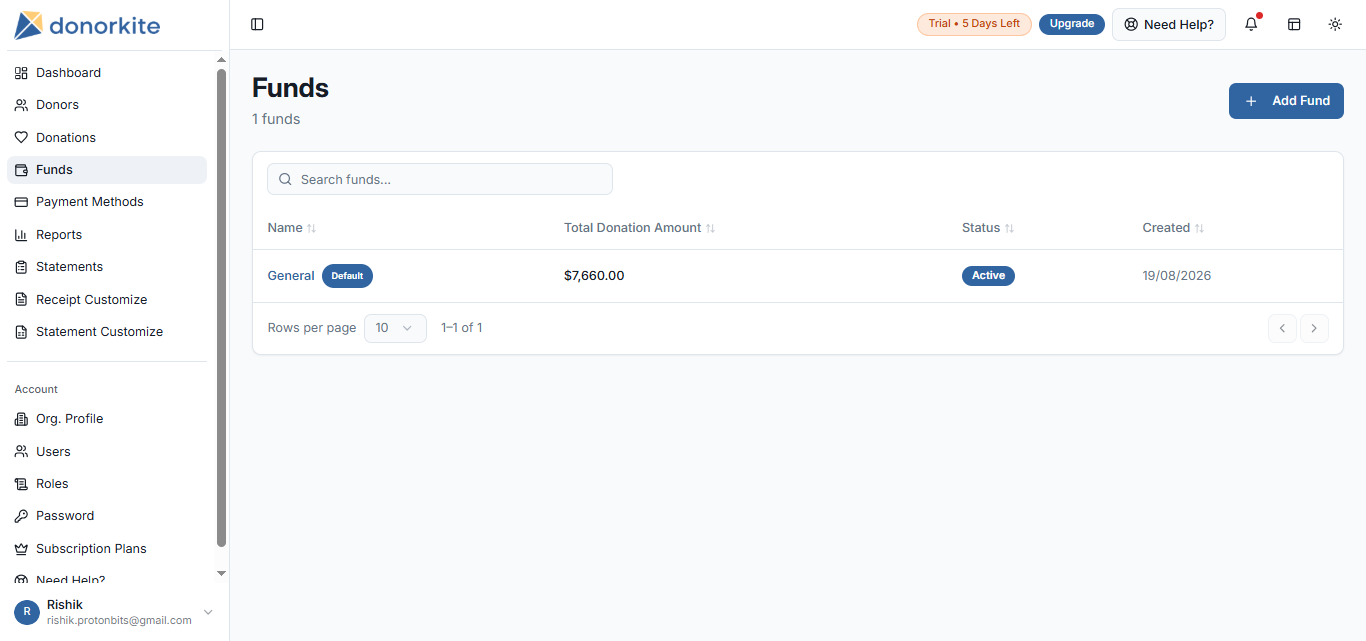Click the Subscription Plans crown icon

[21, 549]
